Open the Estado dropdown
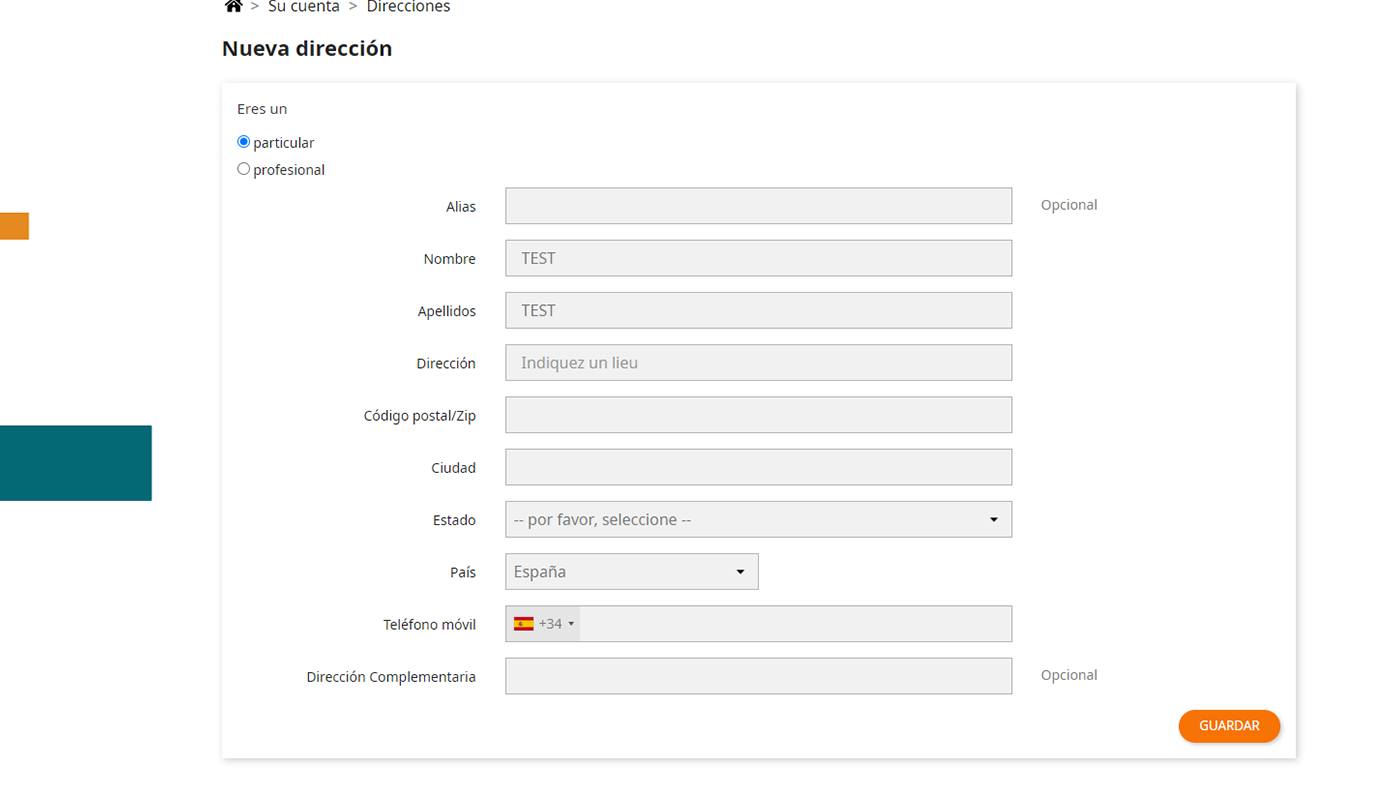 (x=758, y=519)
